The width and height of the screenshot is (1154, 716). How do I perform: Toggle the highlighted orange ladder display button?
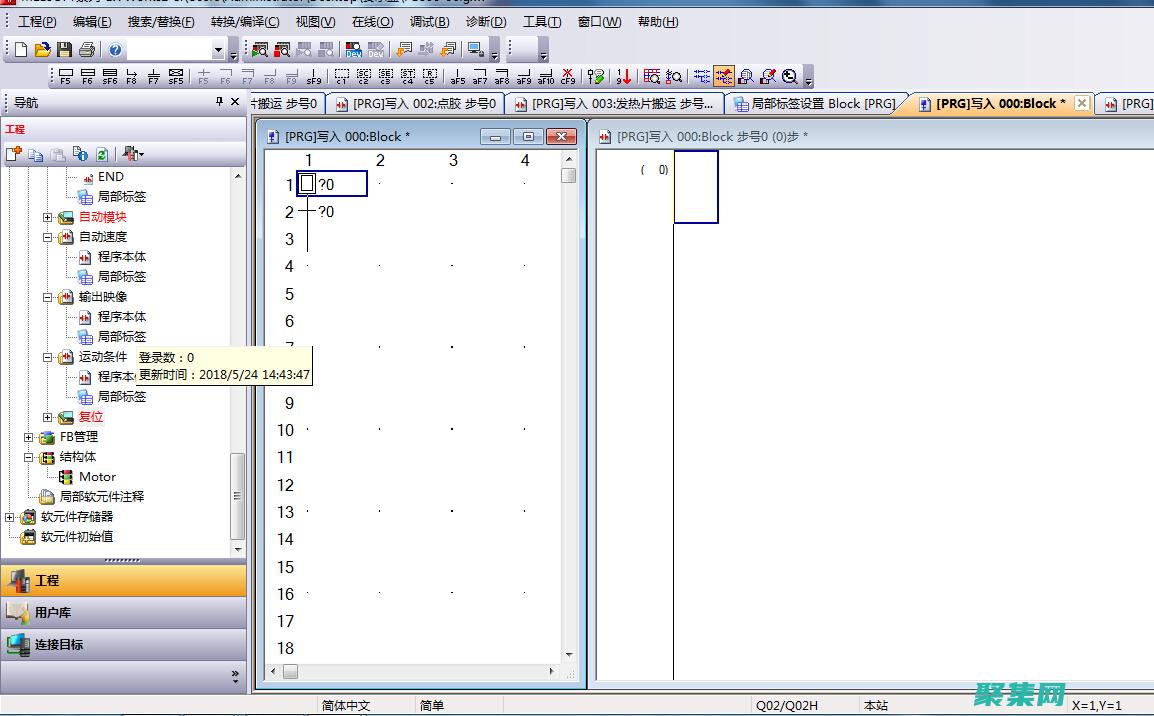point(723,76)
